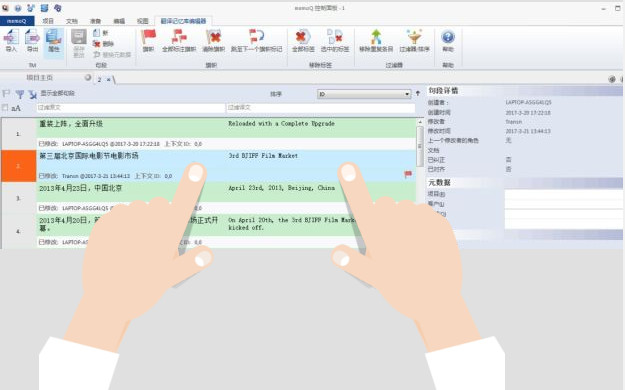The image size is (625, 390).
Task: Click the blue Help question-mark icon
Action: click(x=448, y=41)
